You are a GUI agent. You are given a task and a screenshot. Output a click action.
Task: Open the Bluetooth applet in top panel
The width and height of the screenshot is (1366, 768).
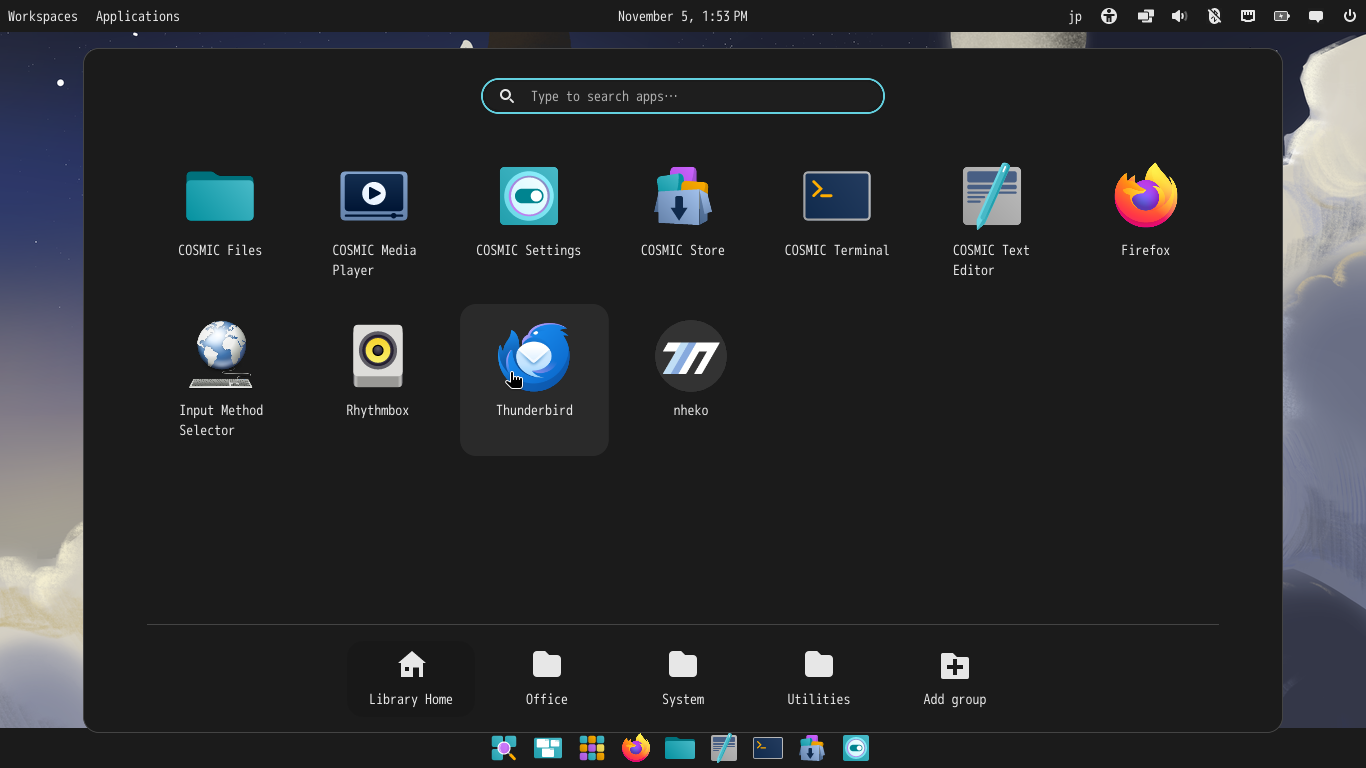tap(1214, 16)
